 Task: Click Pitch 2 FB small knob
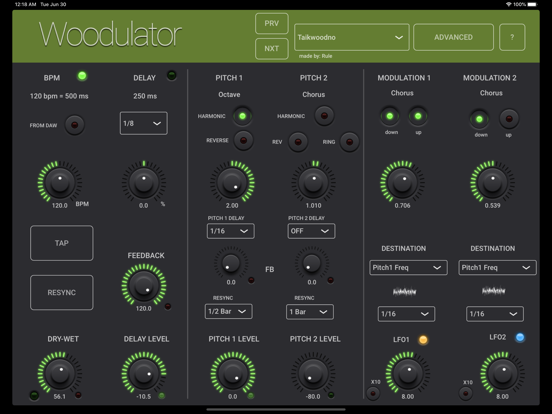tap(312, 263)
